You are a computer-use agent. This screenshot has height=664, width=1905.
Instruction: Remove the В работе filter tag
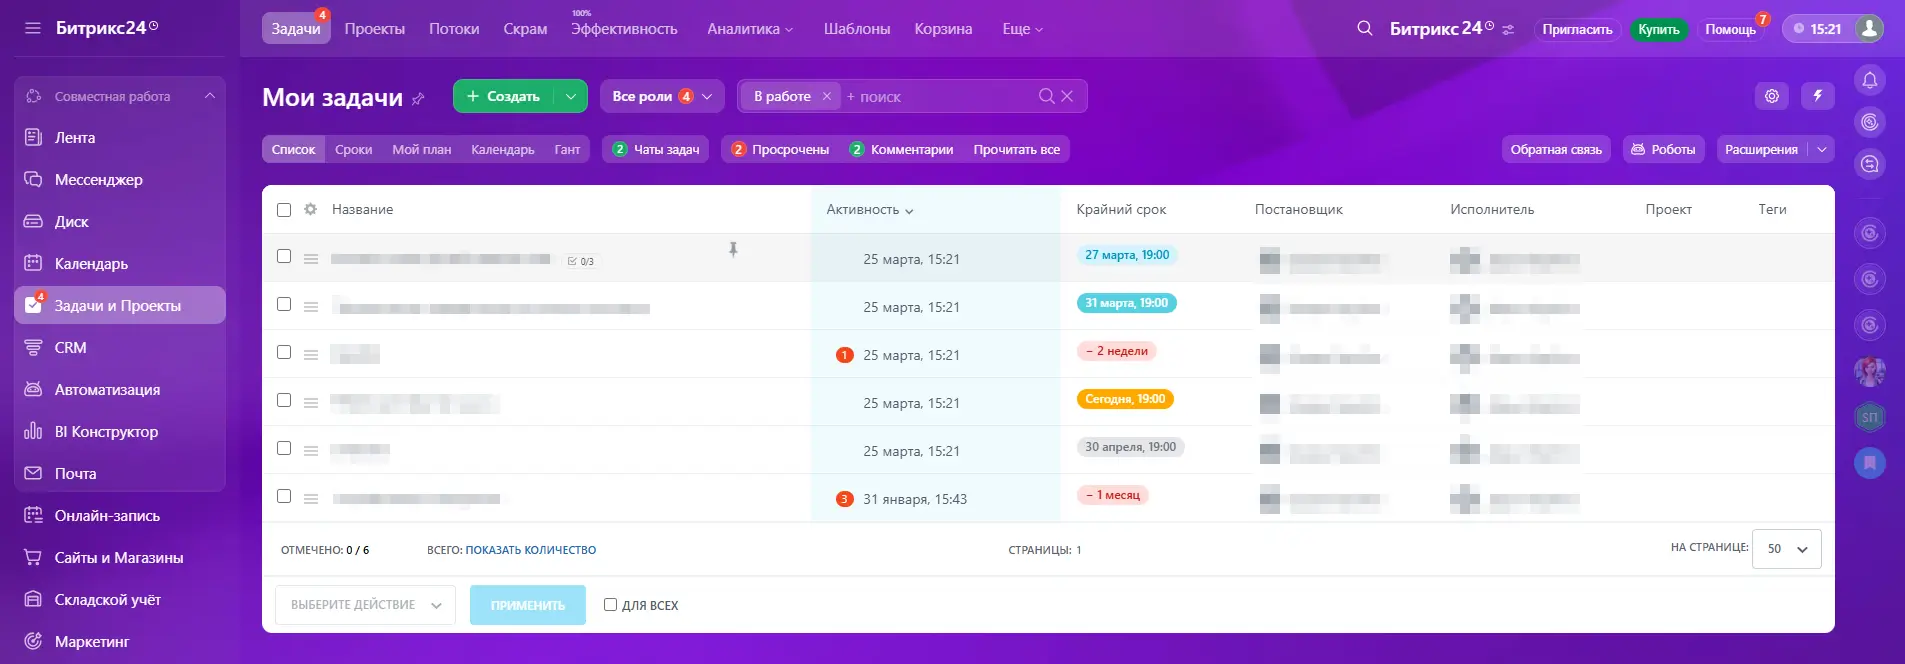click(826, 96)
